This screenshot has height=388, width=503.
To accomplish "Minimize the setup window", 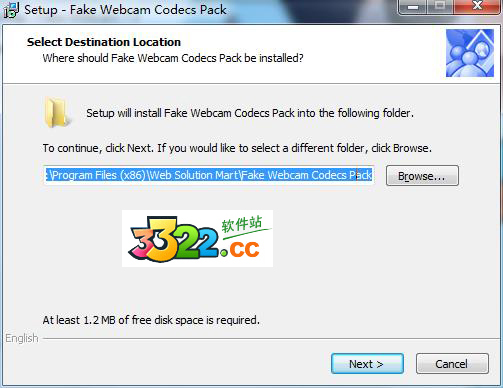I will click(x=413, y=7).
